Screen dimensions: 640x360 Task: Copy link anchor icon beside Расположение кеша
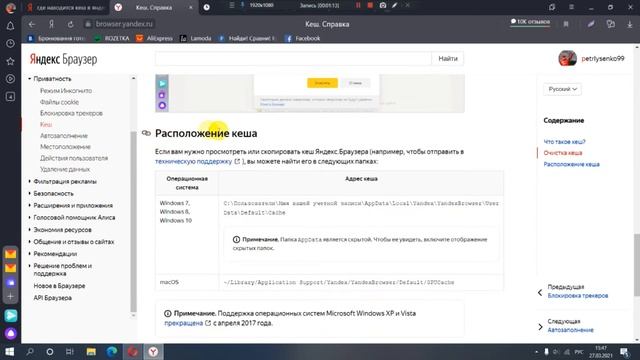pyautogui.click(x=146, y=133)
